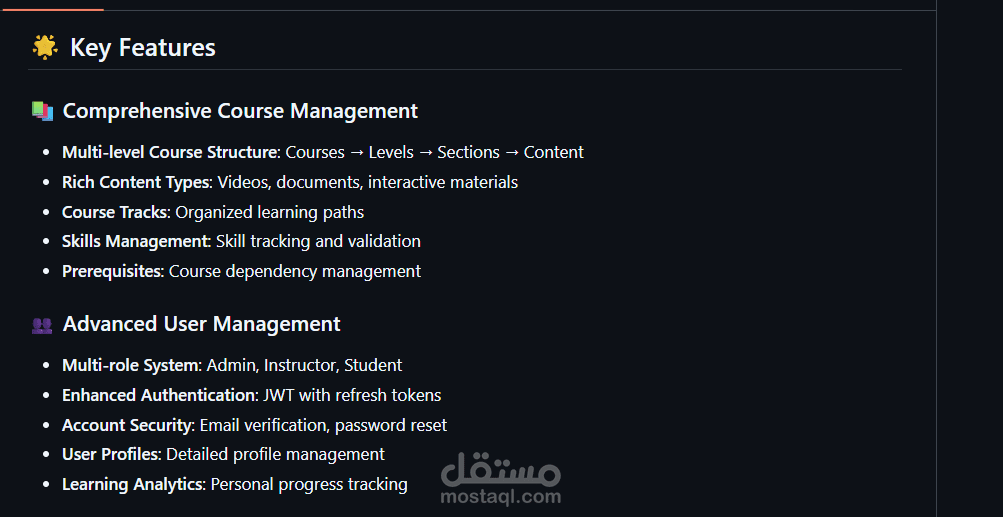Click the mostaql.com text under the logo
The image size is (1003, 517).
[501, 496]
